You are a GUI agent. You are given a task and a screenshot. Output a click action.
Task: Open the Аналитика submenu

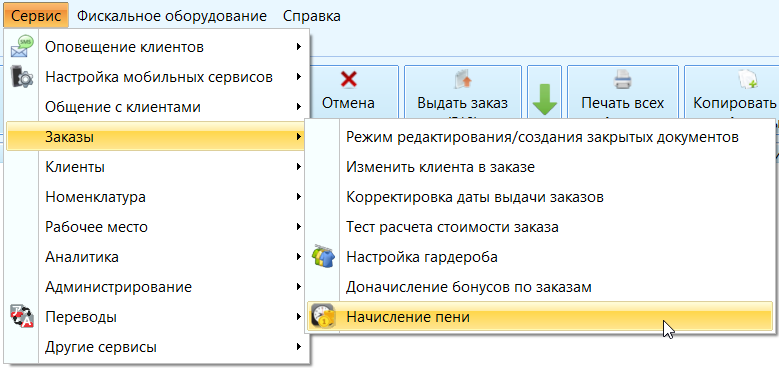coord(156,257)
